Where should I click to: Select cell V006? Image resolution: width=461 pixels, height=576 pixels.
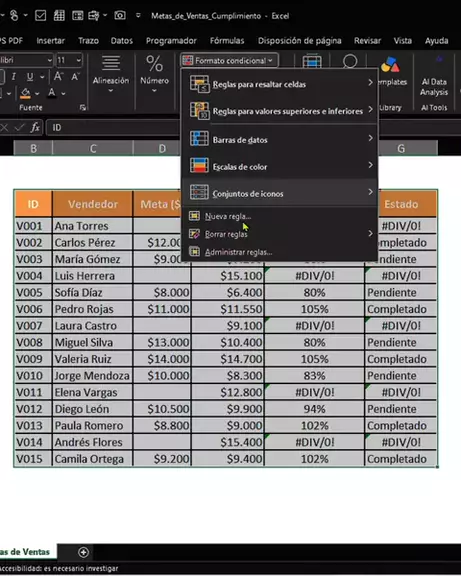coord(33,309)
